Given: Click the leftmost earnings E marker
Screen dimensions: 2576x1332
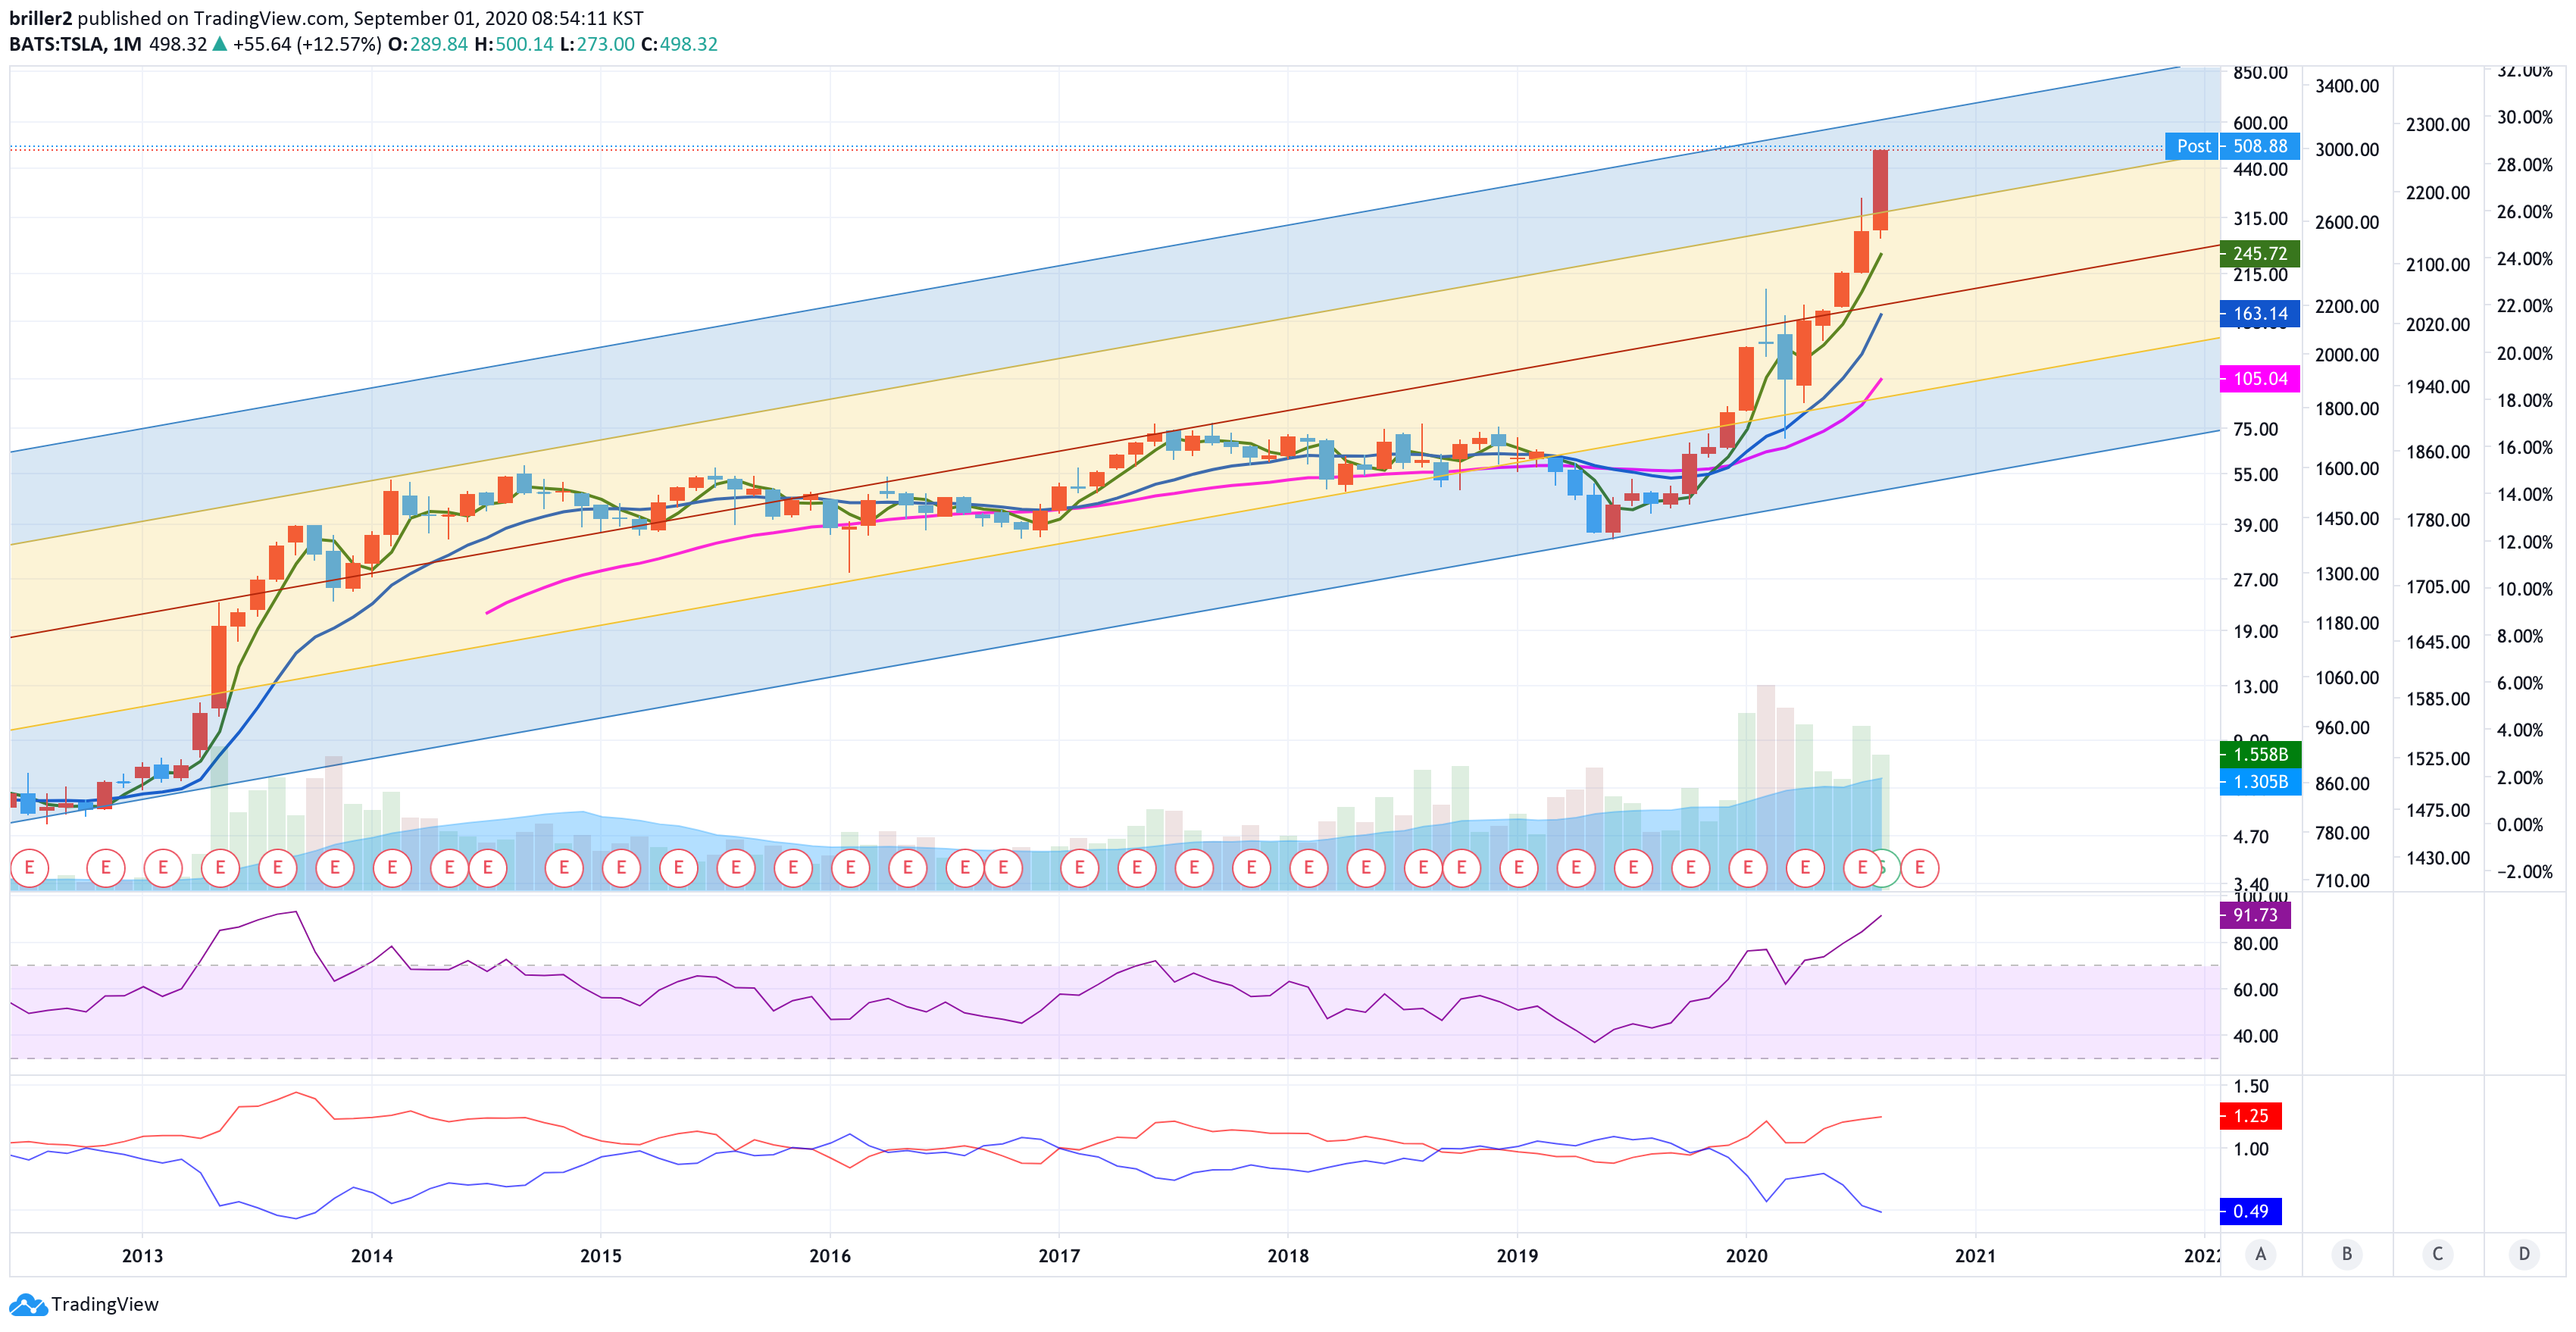Looking at the screenshot, I should pos(29,868).
